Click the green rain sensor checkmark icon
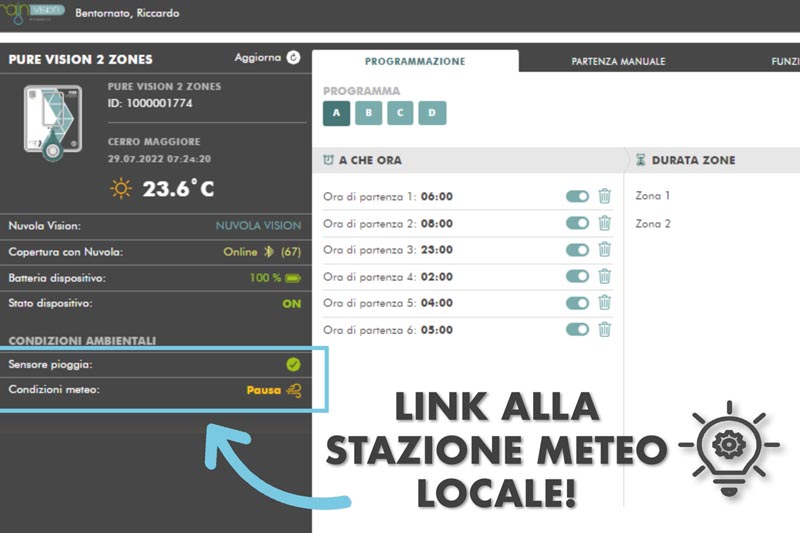800x533 pixels. (x=293, y=365)
